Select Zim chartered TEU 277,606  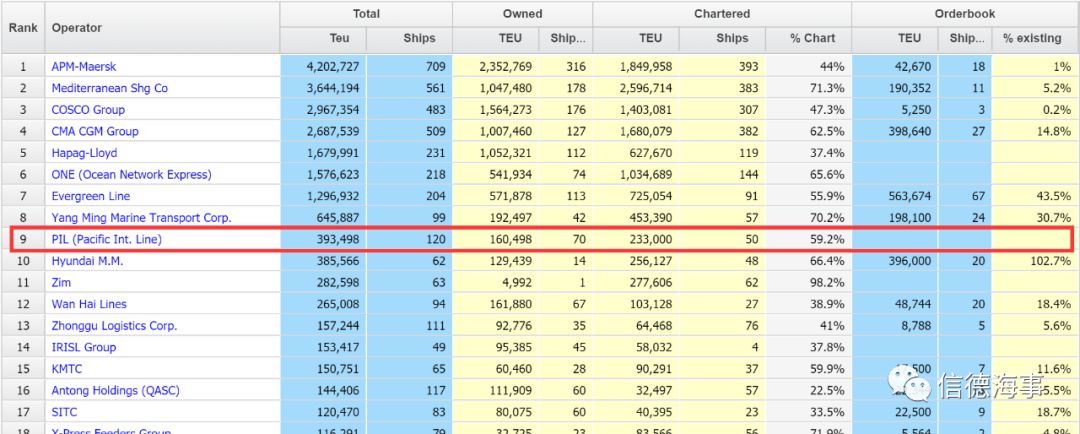[651, 282]
